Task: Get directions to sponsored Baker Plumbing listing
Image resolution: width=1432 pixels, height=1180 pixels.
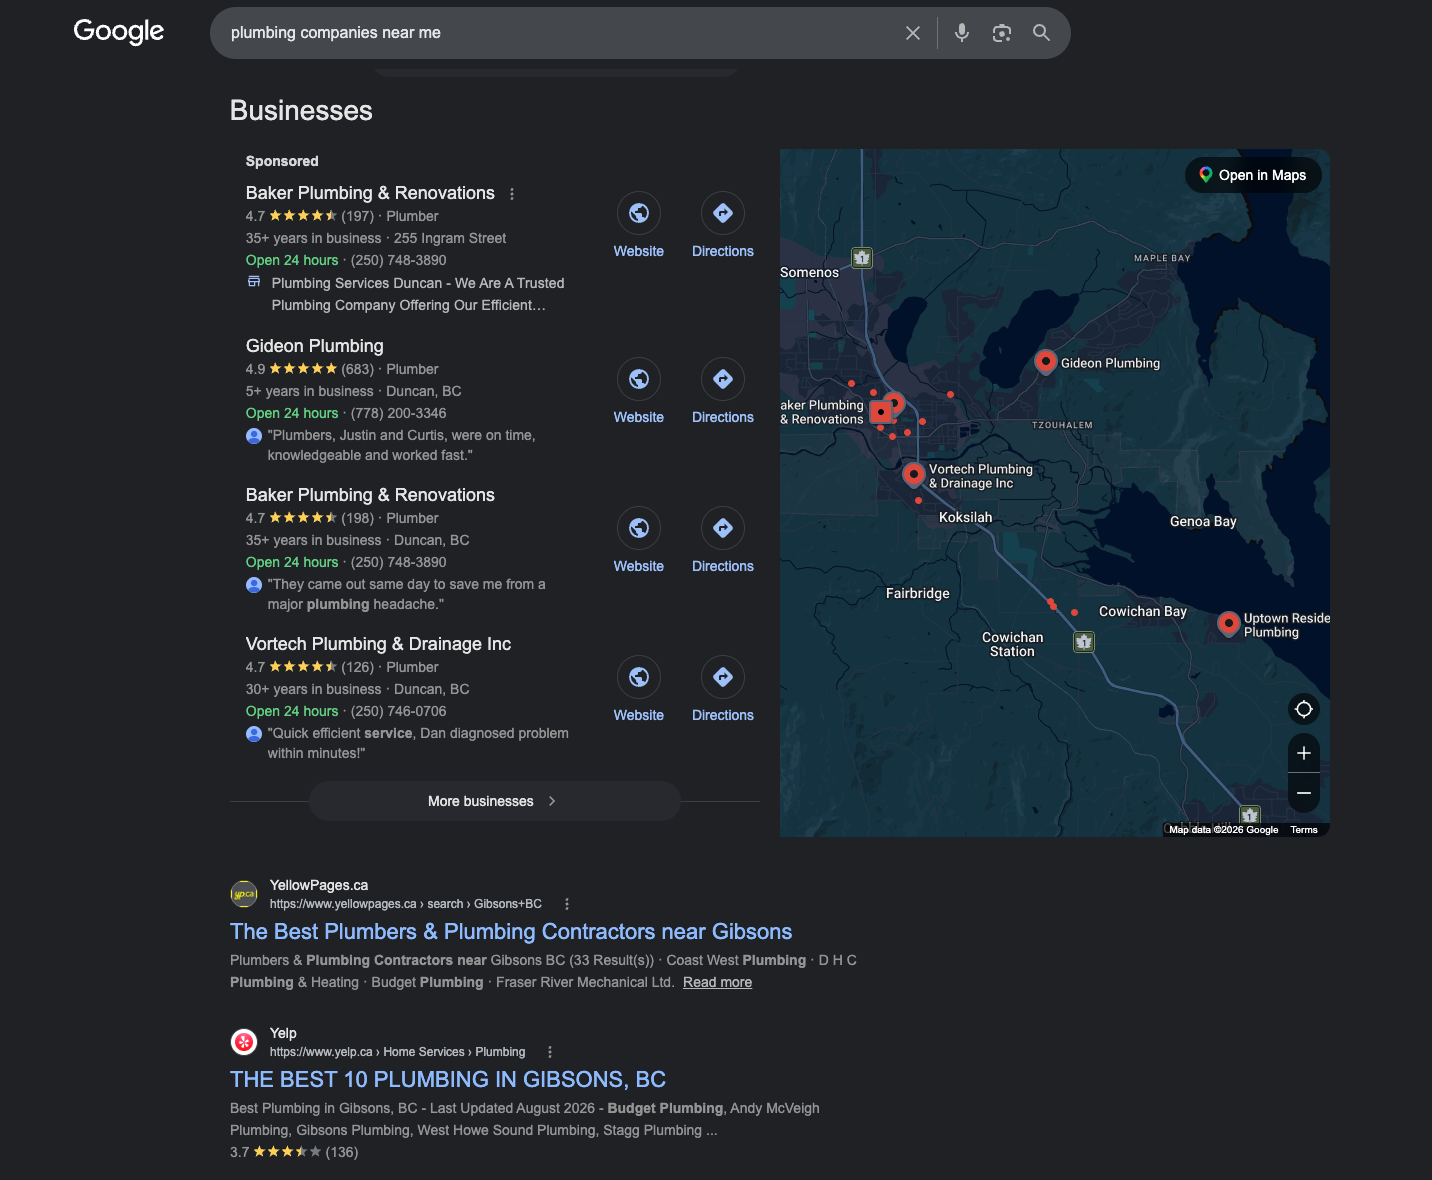Action: pyautogui.click(x=722, y=213)
